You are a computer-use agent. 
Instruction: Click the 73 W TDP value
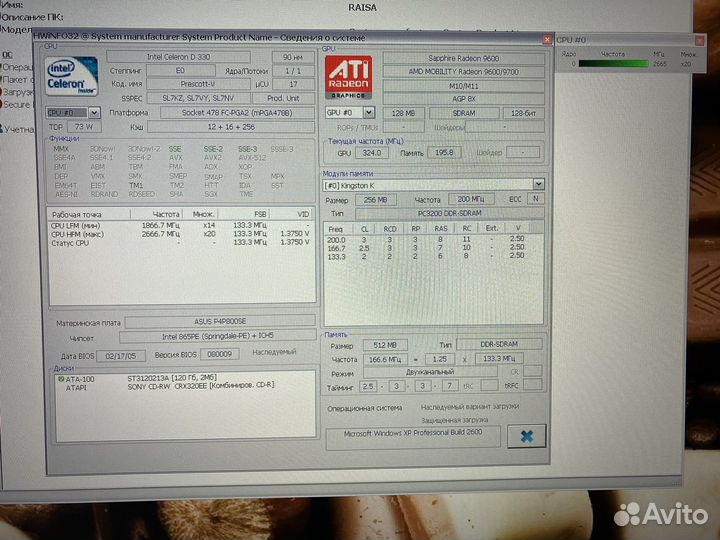[x=84, y=126]
